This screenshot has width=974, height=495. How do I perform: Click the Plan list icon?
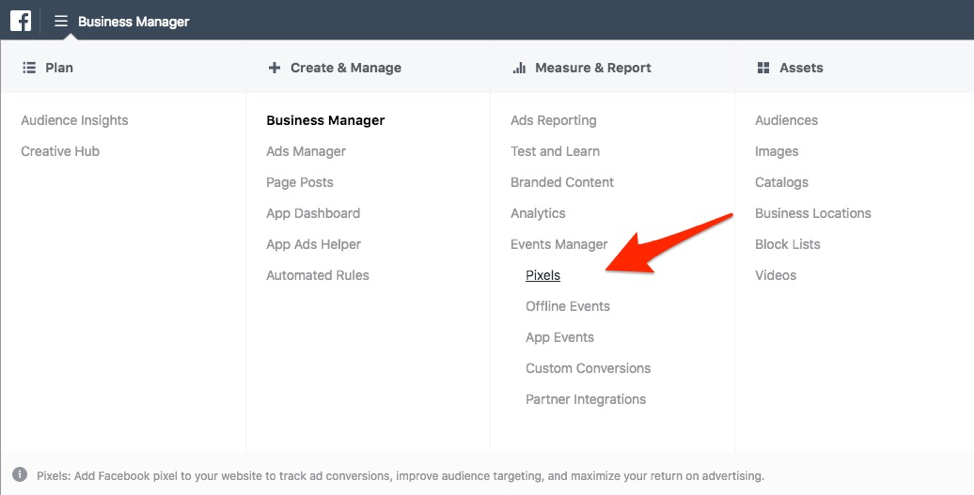coord(29,68)
